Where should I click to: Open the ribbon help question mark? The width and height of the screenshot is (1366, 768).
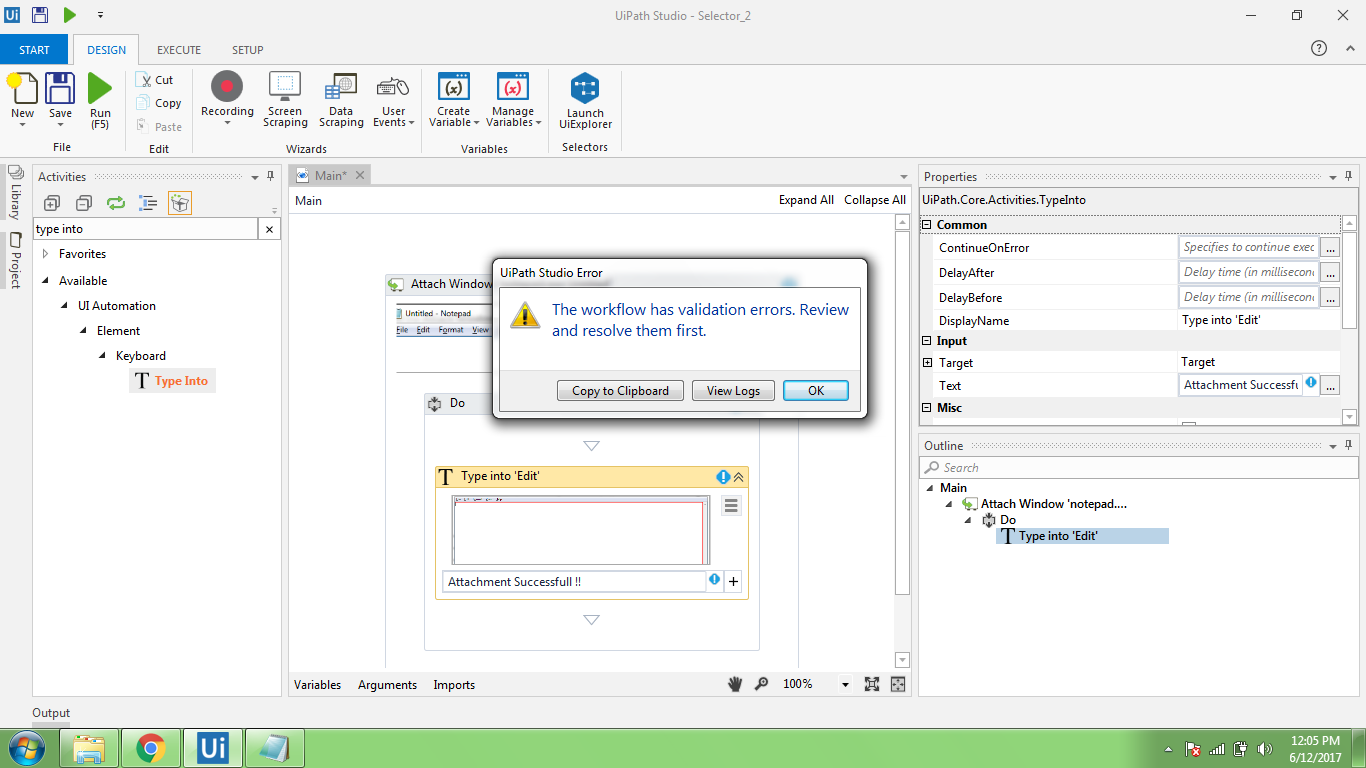(1319, 49)
